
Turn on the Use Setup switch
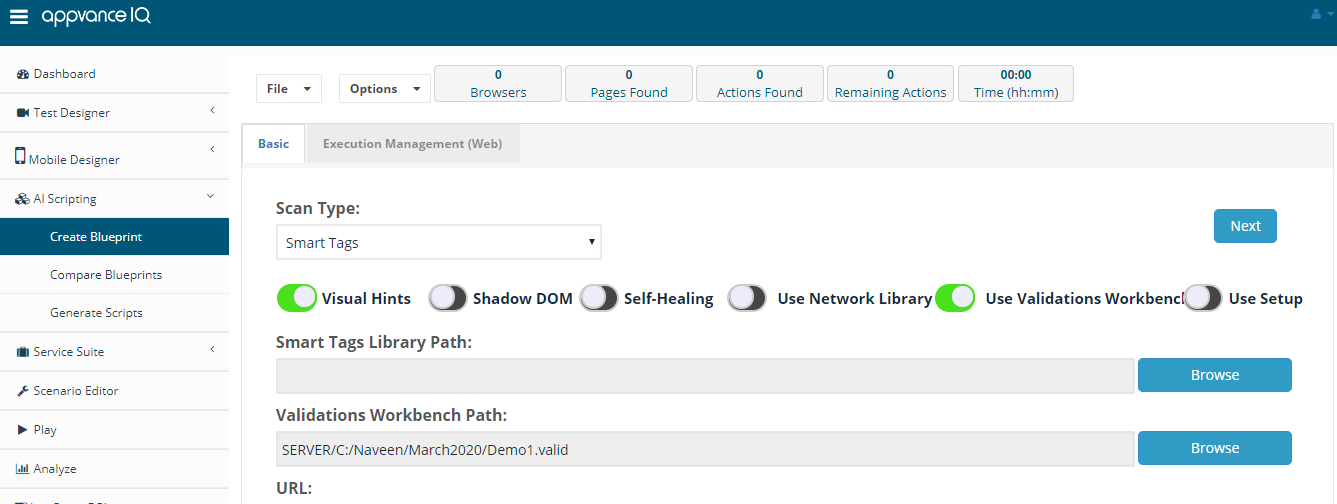1204,298
